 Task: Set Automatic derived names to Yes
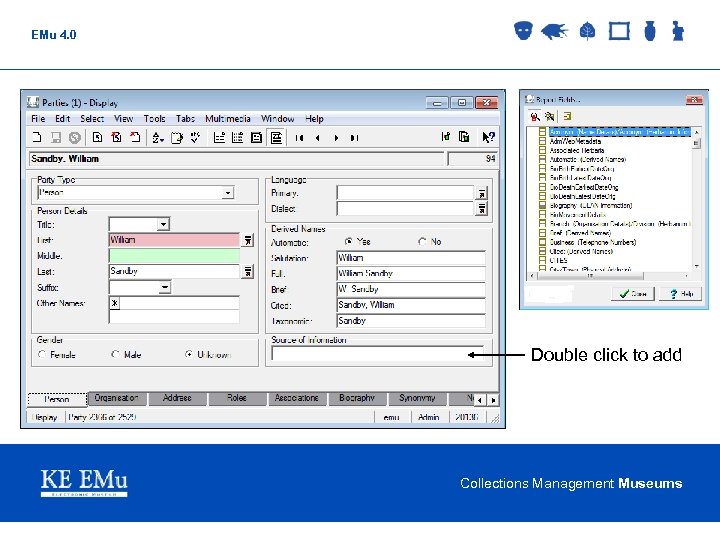(x=349, y=242)
